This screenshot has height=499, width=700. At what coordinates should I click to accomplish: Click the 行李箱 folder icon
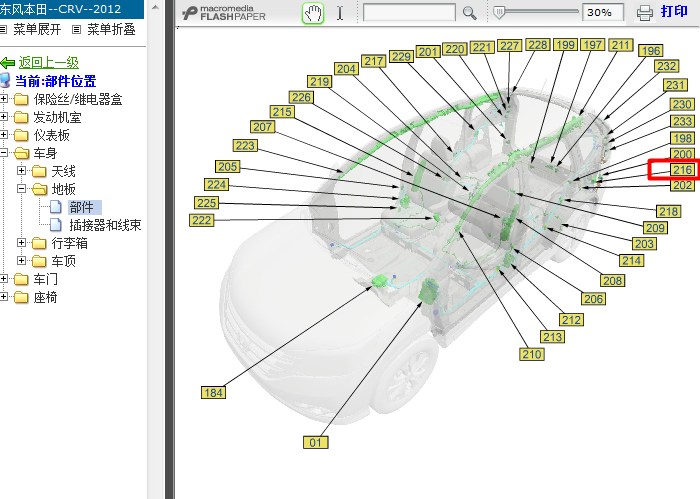[x=39, y=243]
